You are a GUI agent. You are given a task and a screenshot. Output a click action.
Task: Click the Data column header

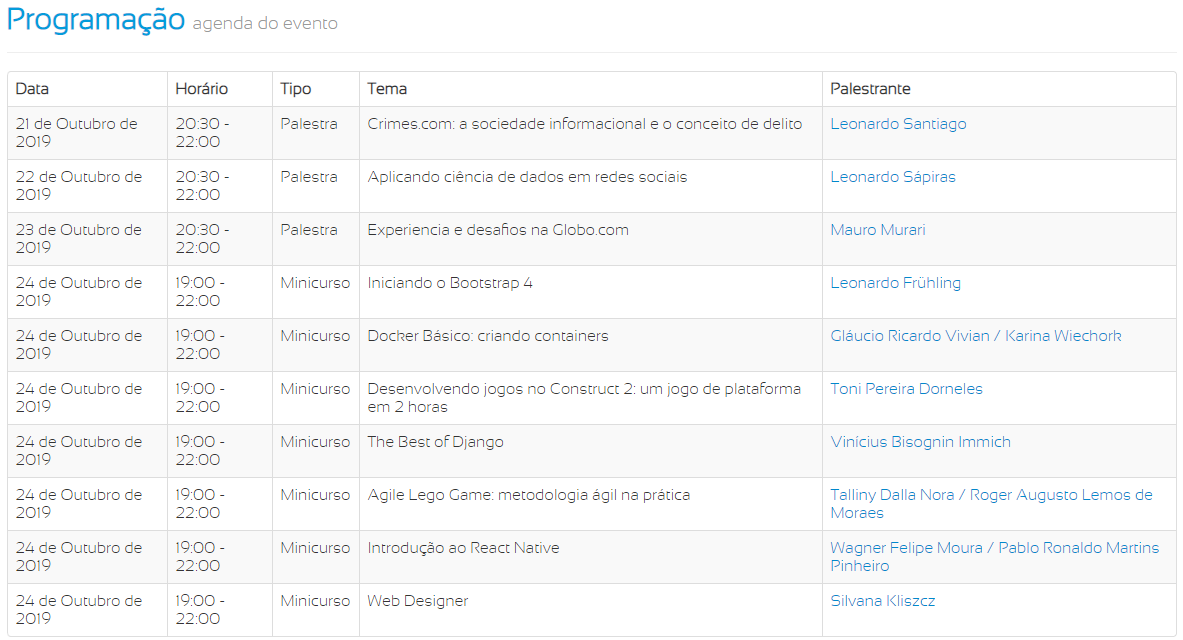(x=32, y=89)
